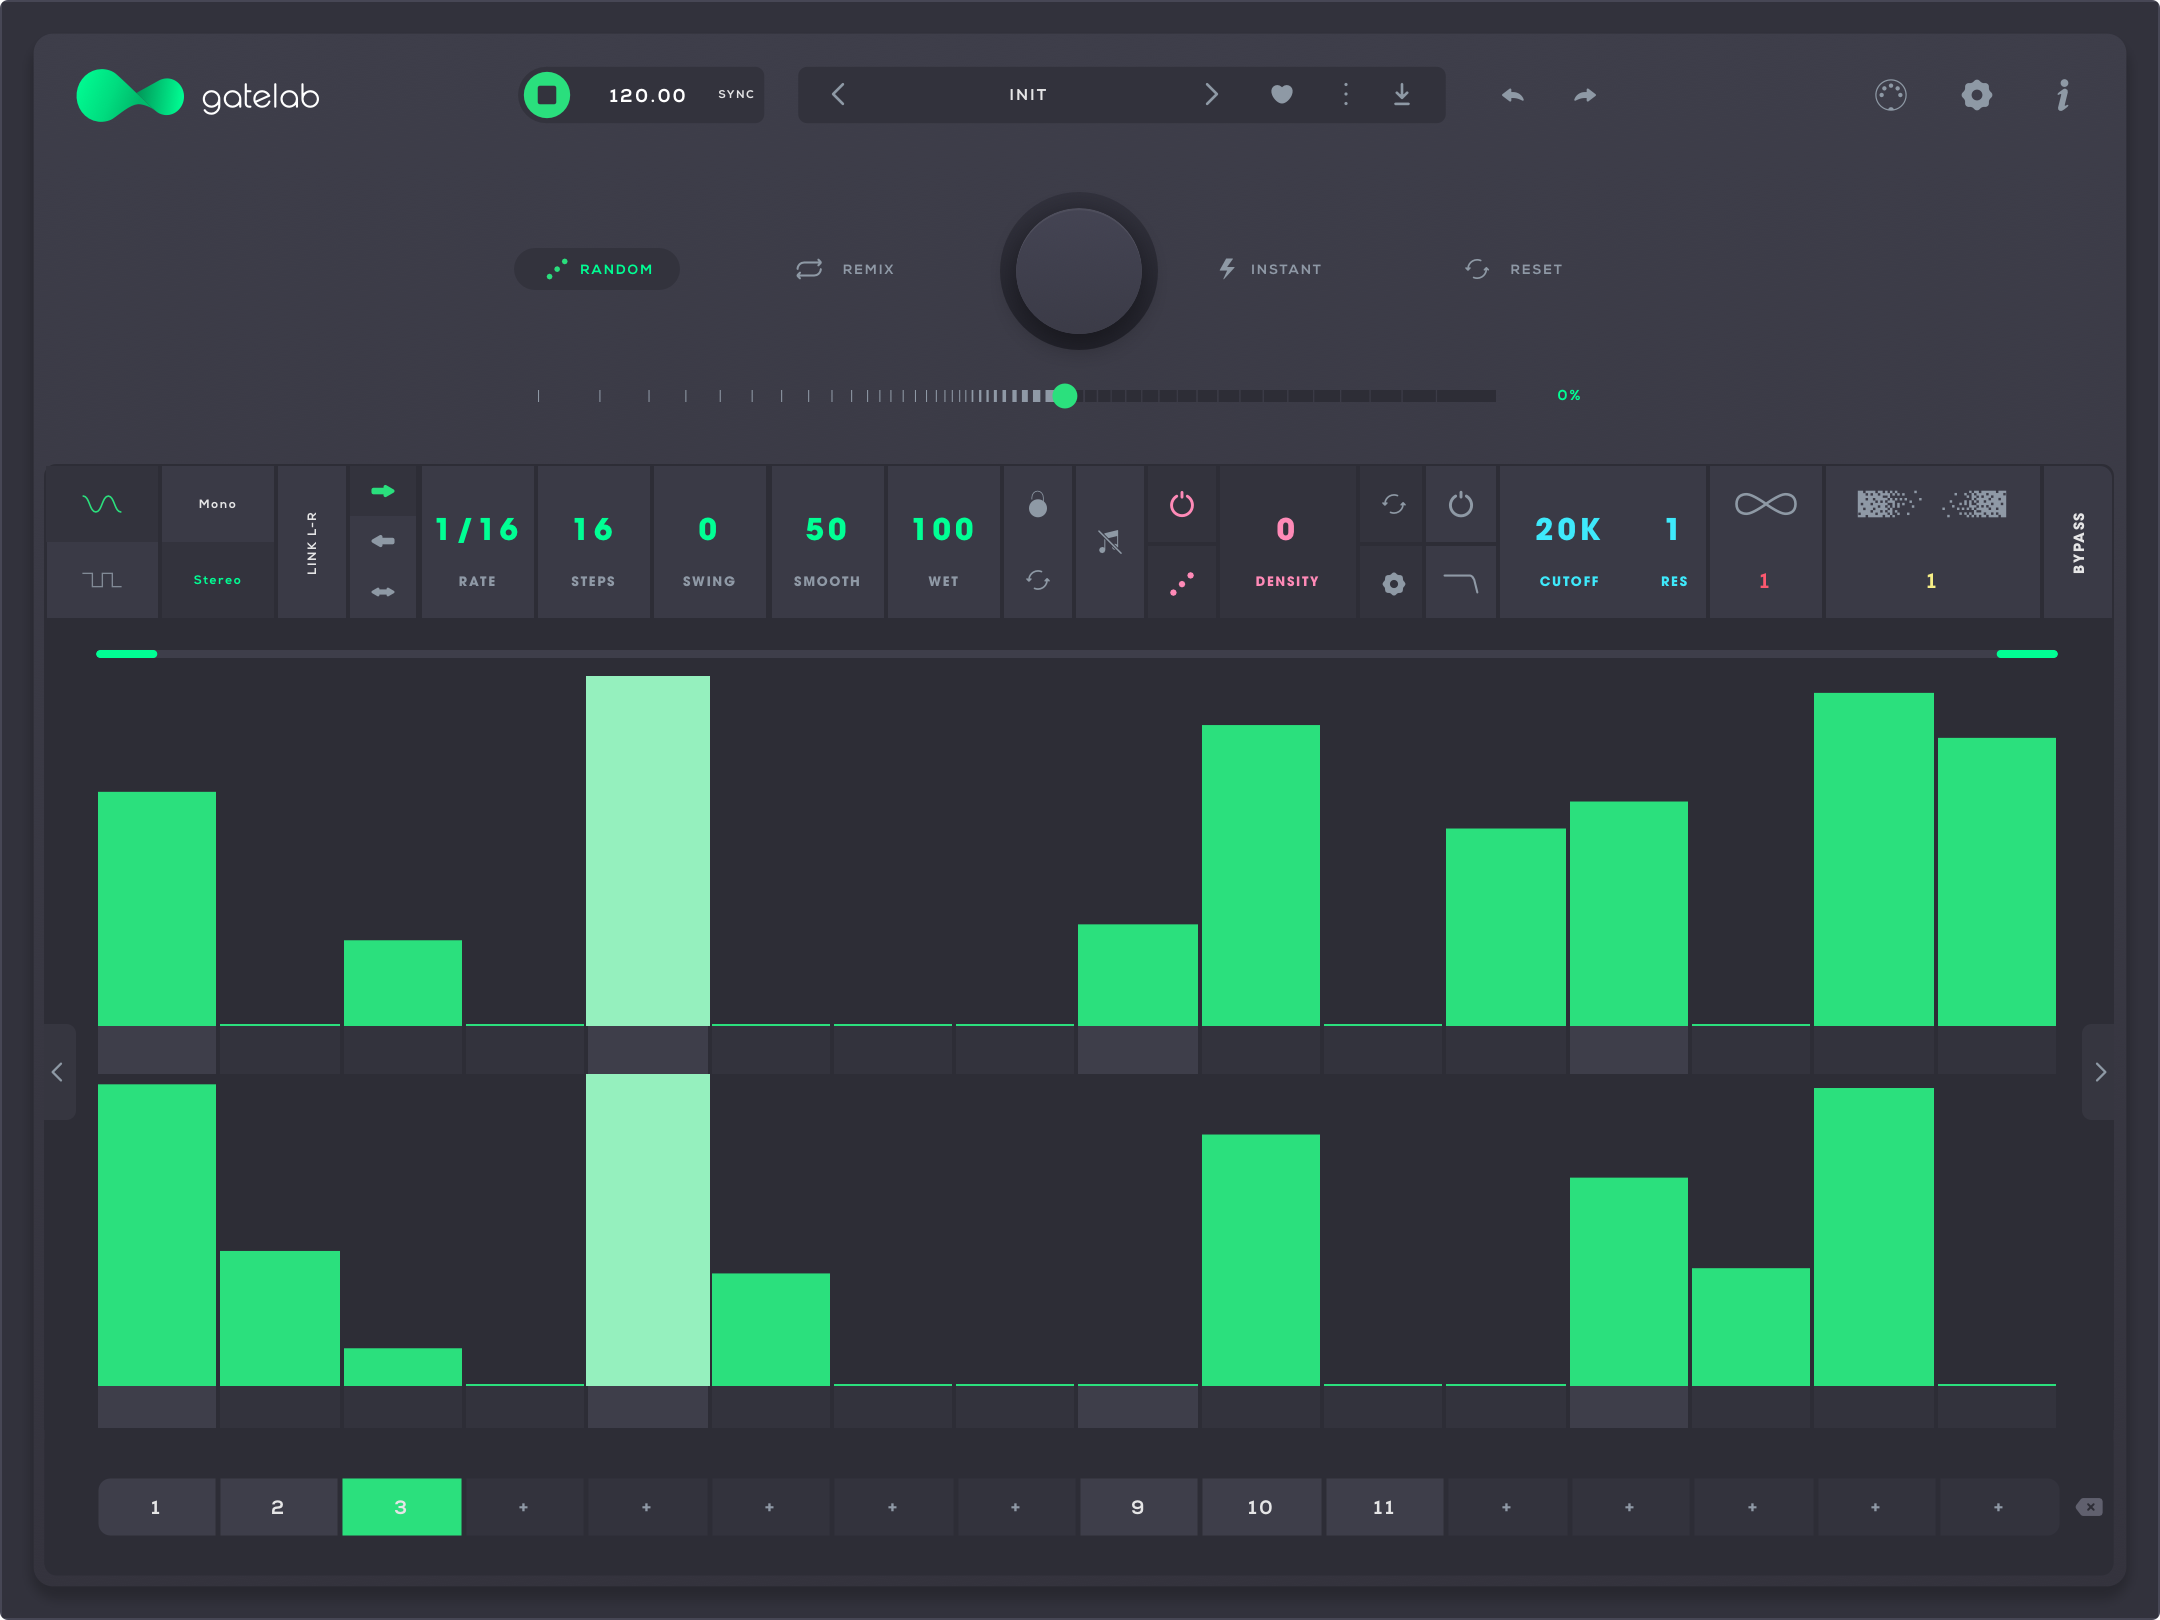Select the filter slope curve icon
Screen dimensions: 2160x1620
click(x=1460, y=583)
